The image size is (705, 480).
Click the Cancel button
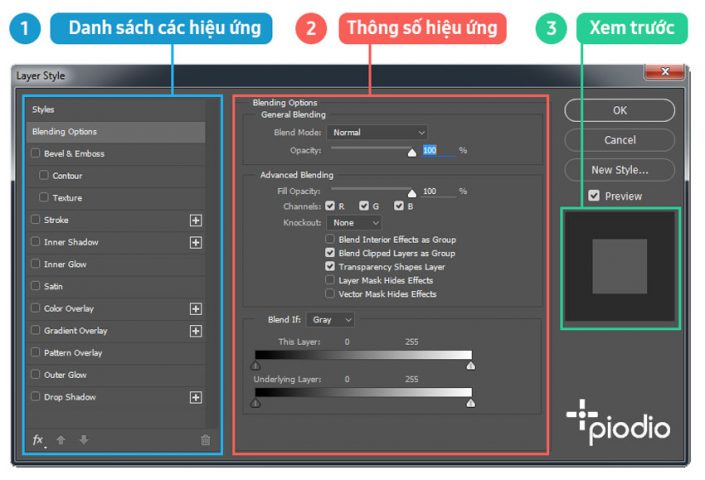(620, 140)
